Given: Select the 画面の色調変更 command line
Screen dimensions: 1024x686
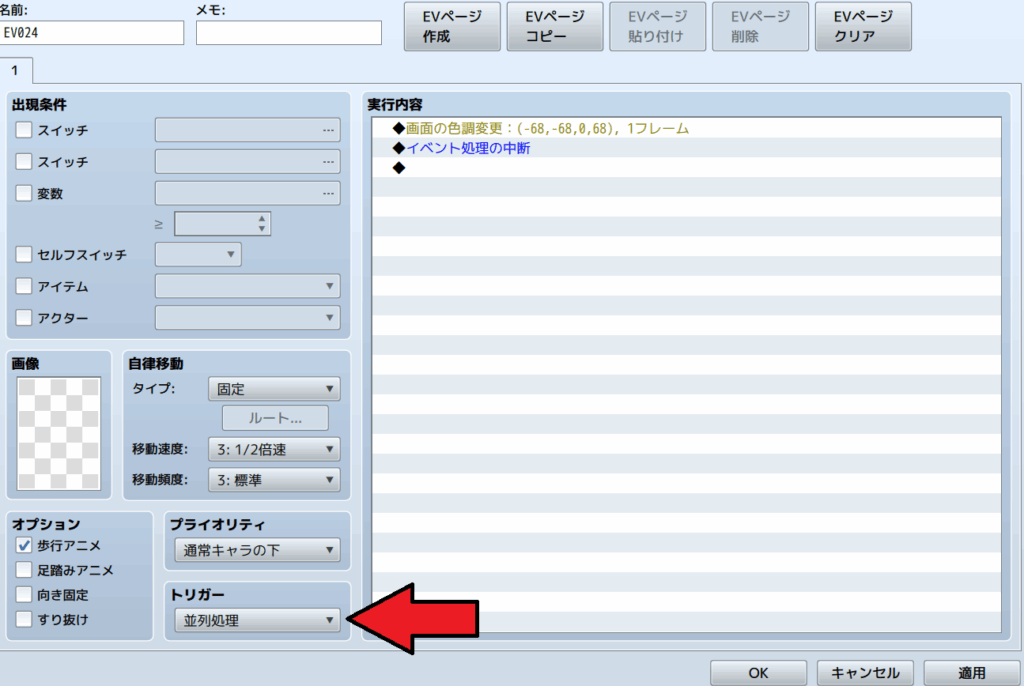Looking at the screenshot, I should (x=686, y=129).
